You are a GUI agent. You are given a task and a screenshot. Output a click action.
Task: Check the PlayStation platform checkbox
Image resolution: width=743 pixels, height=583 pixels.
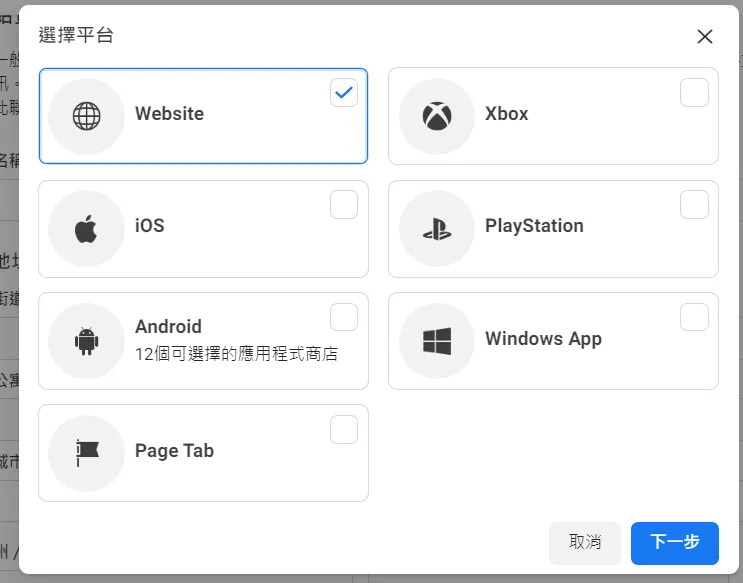(x=694, y=205)
